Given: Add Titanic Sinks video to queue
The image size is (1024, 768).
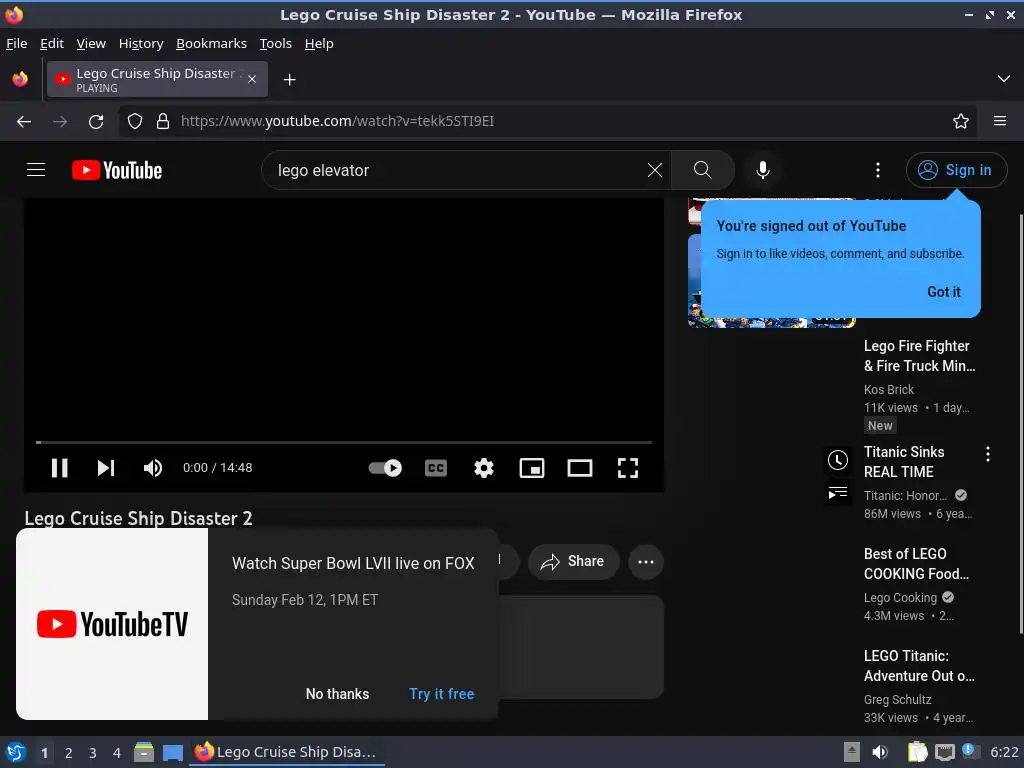Looking at the screenshot, I should pyautogui.click(x=838, y=492).
